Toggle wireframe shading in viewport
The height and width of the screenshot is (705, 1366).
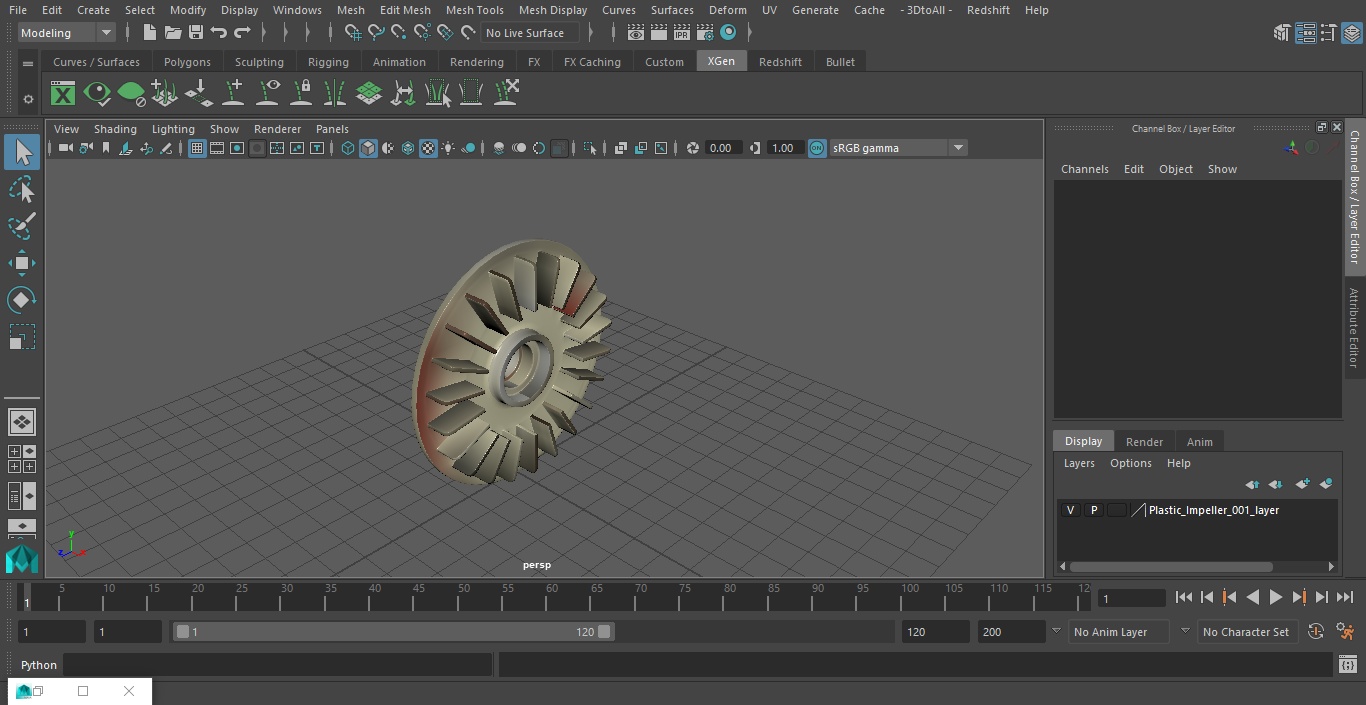(x=348, y=148)
